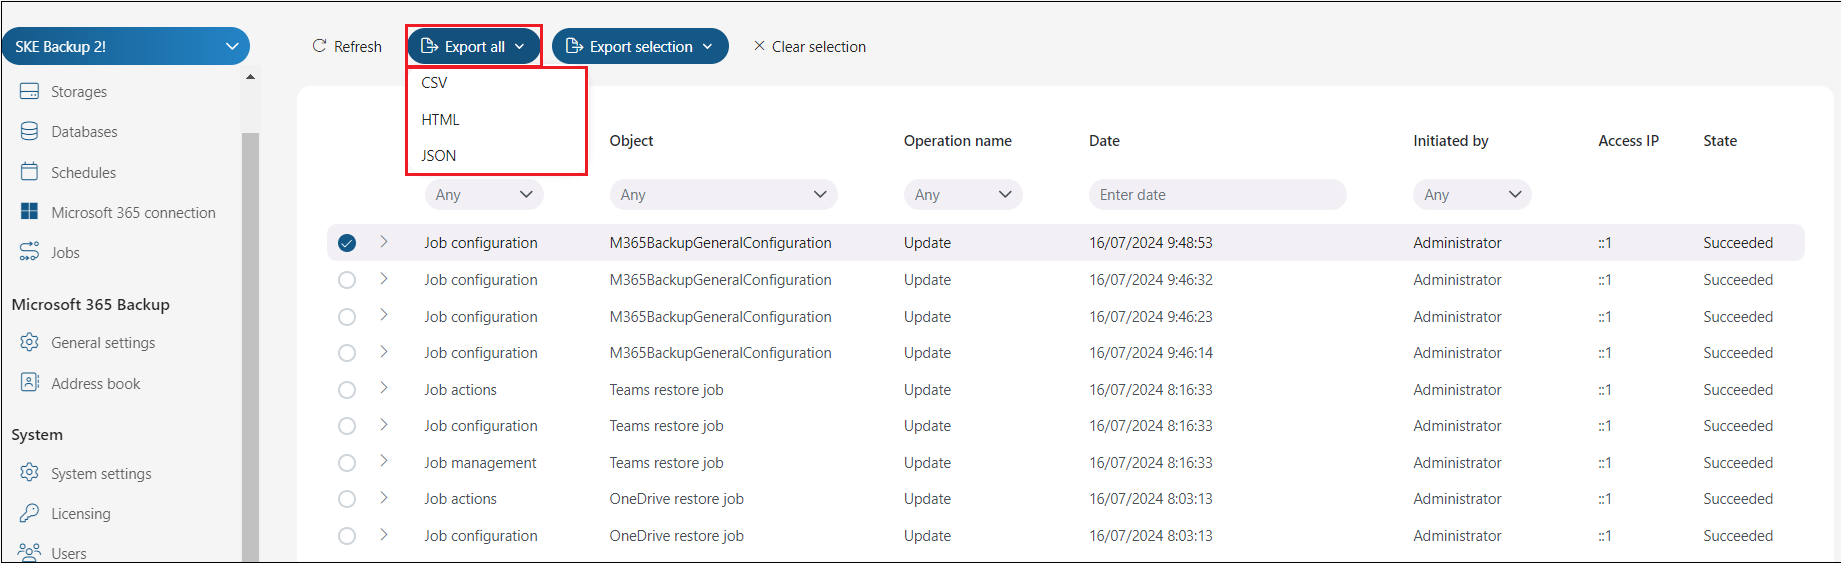Click the Refresh button

pos(347,46)
